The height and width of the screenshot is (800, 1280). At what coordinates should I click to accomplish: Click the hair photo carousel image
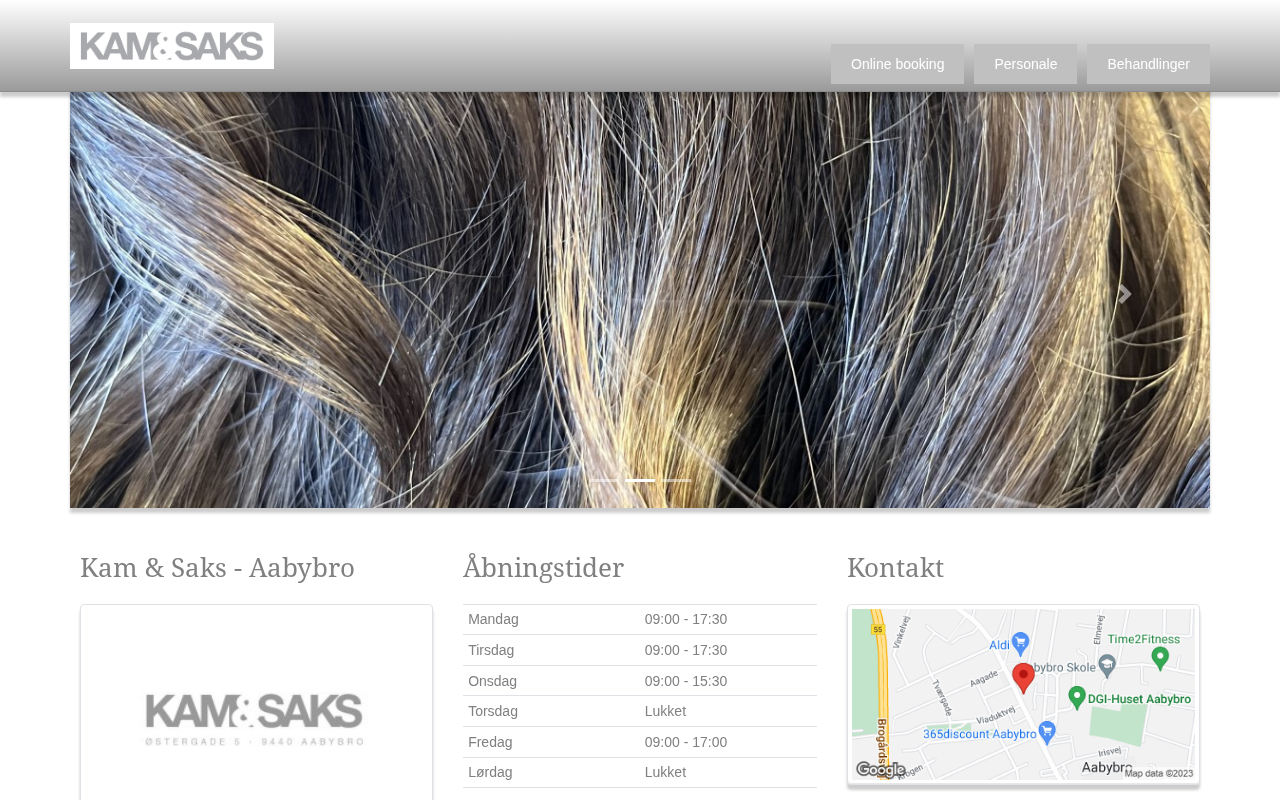(x=640, y=300)
